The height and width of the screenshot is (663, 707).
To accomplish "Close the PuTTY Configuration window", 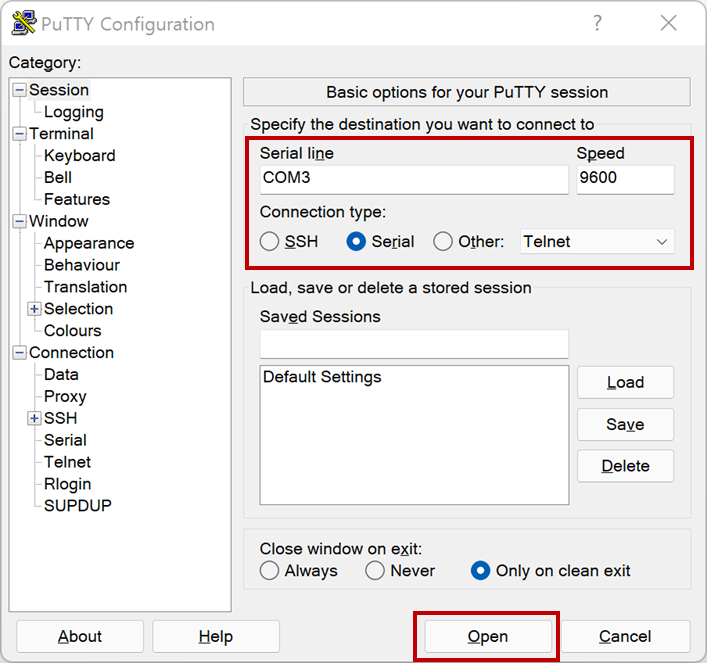I will click(x=668, y=23).
